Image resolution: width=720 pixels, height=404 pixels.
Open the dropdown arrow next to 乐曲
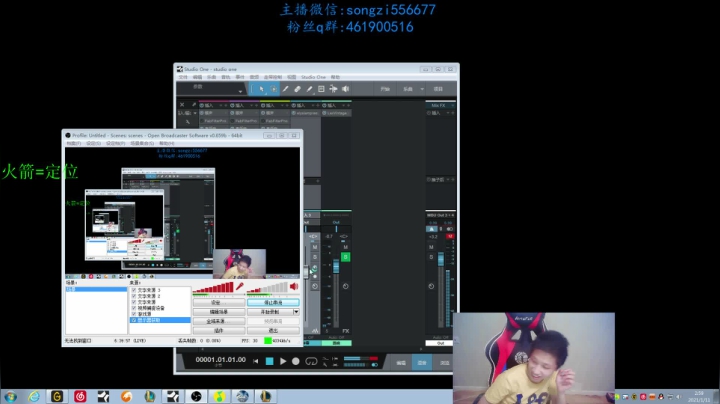[x=422, y=89]
